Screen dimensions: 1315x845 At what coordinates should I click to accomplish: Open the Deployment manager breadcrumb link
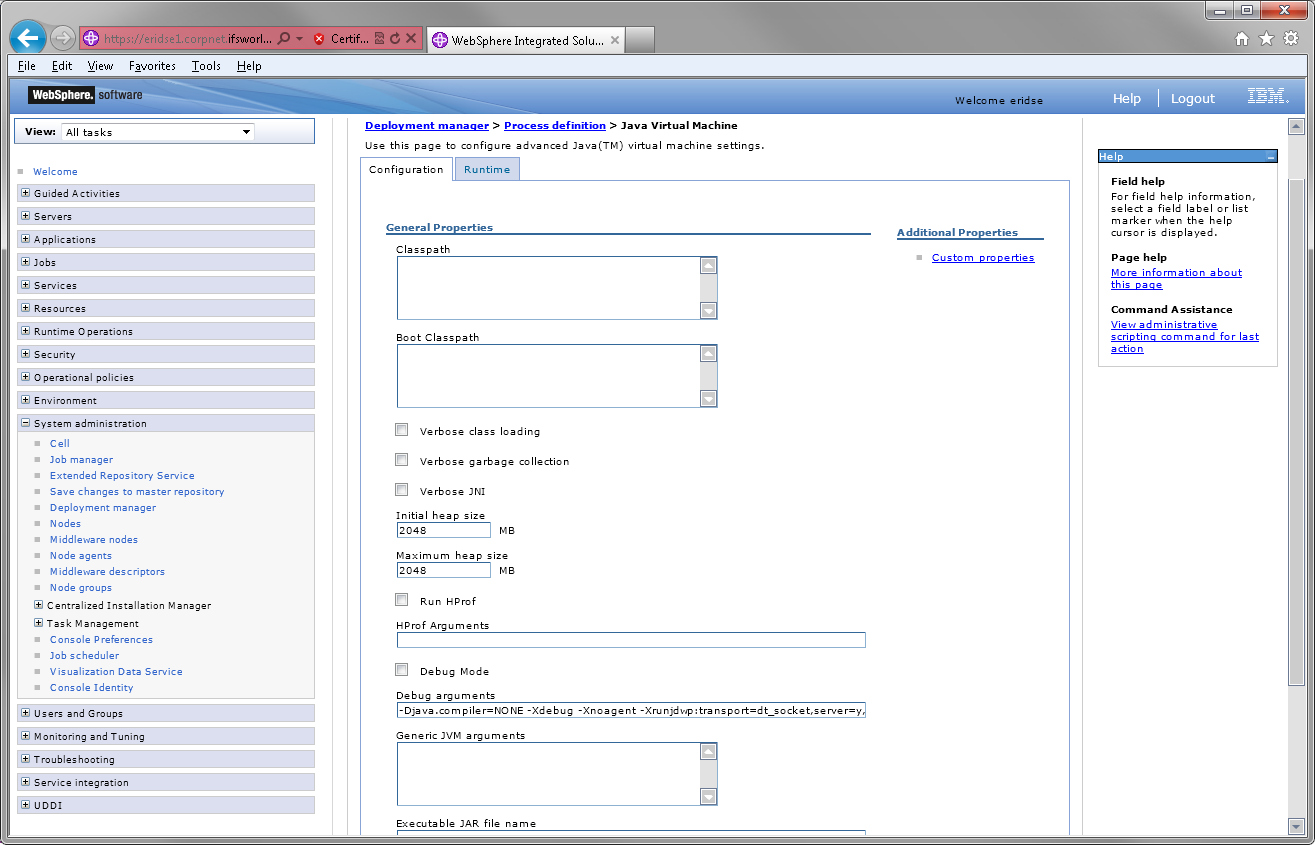(427, 126)
